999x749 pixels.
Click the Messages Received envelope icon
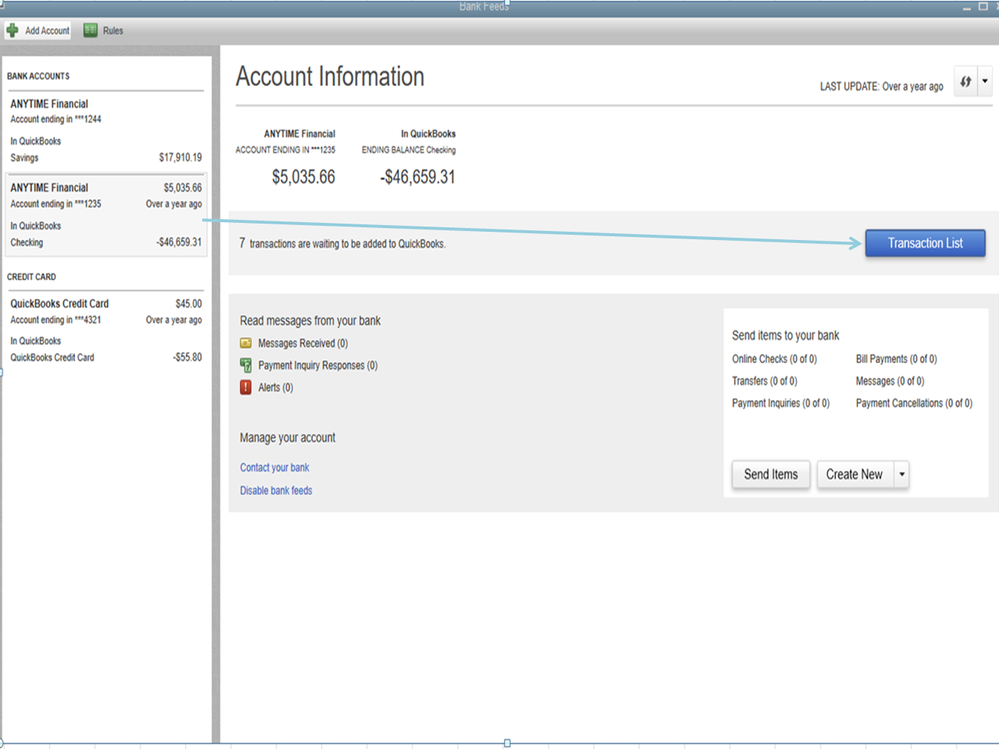point(245,343)
